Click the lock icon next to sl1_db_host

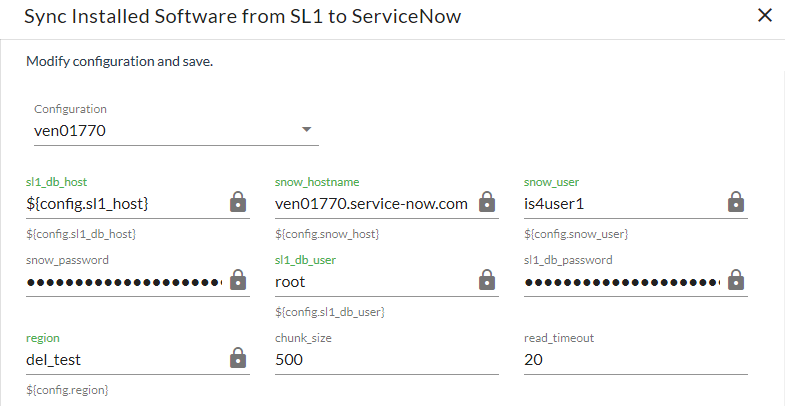pyautogui.click(x=238, y=203)
